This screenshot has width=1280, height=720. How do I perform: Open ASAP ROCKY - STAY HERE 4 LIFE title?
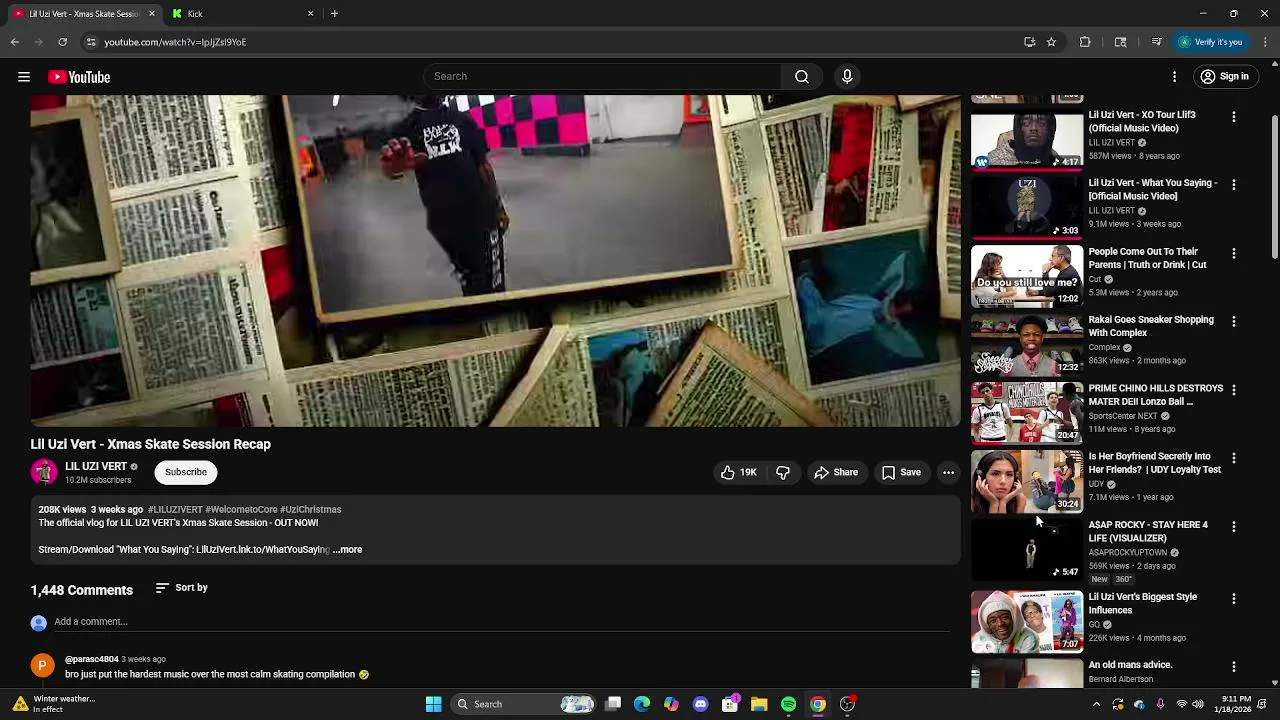tap(1148, 531)
